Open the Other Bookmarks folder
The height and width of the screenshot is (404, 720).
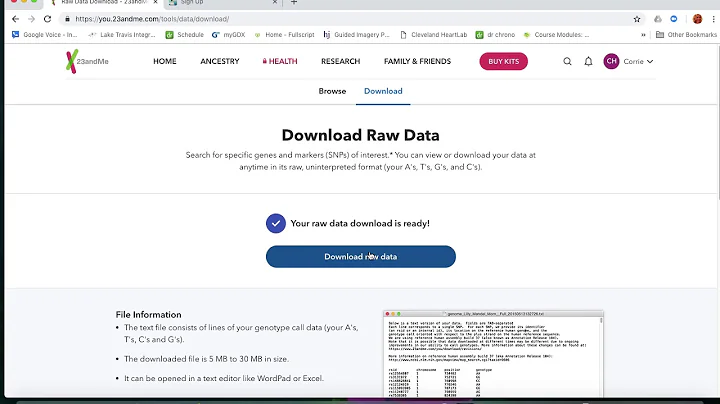[x=686, y=34]
